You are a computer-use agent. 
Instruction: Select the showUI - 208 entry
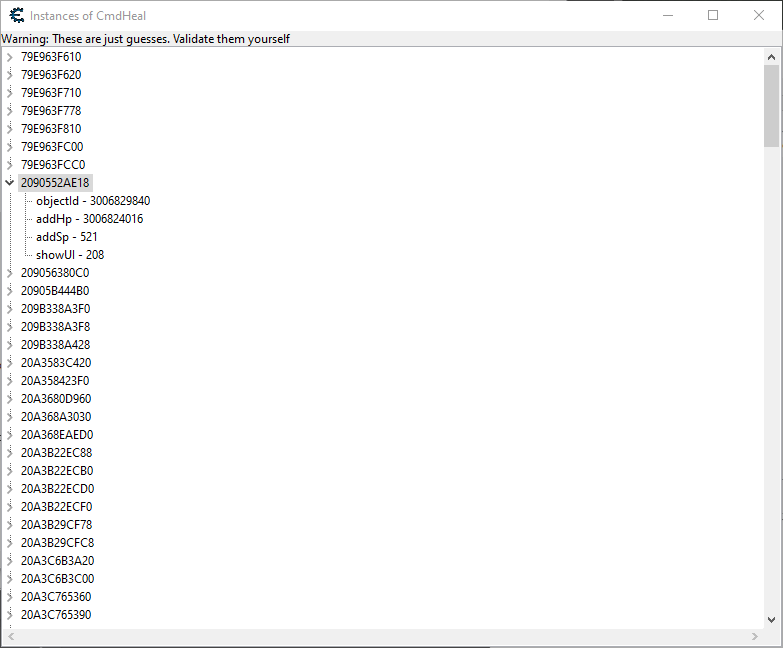pos(70,255)
